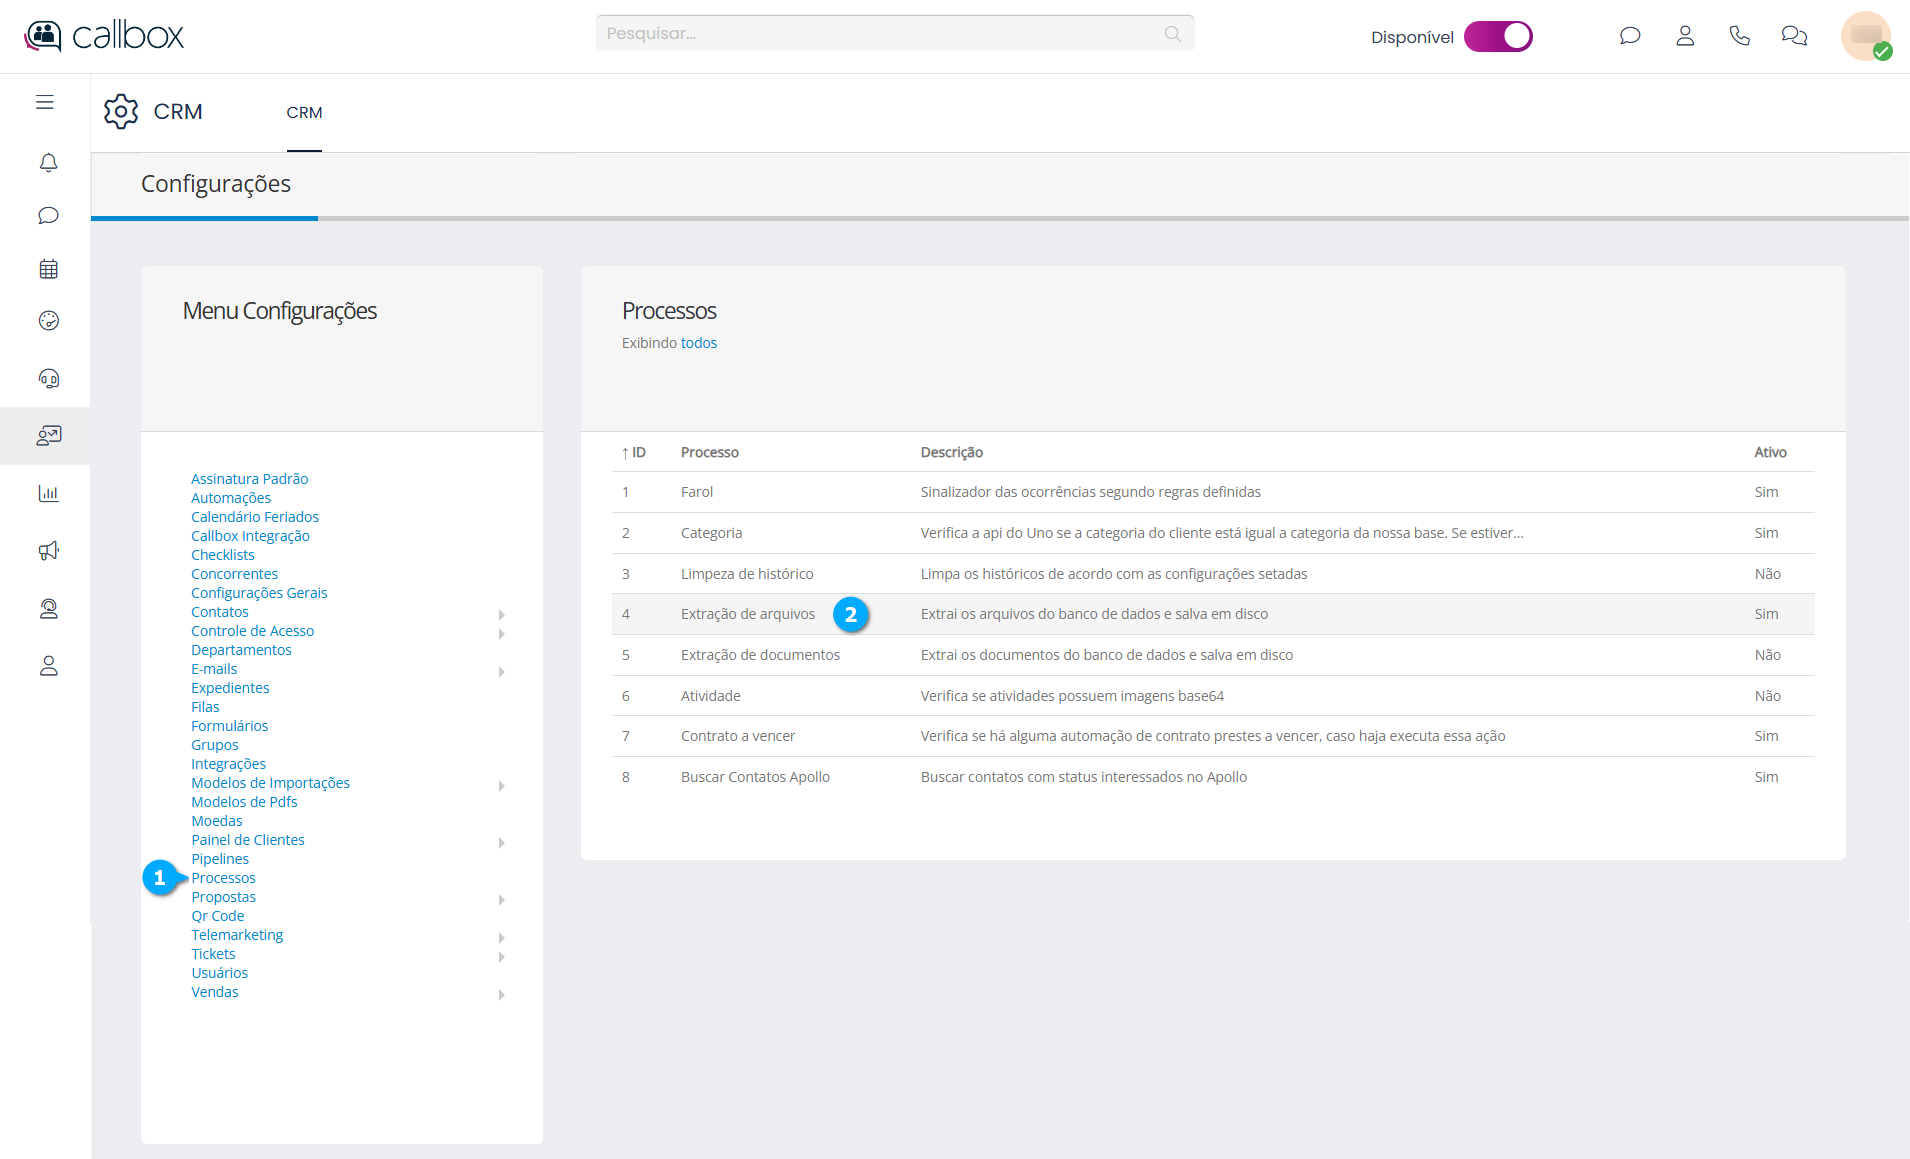Open the megaphone campaigns icon
Image resolution: width=1910 pixels, height=1159 pixels.
coord(48,551)
